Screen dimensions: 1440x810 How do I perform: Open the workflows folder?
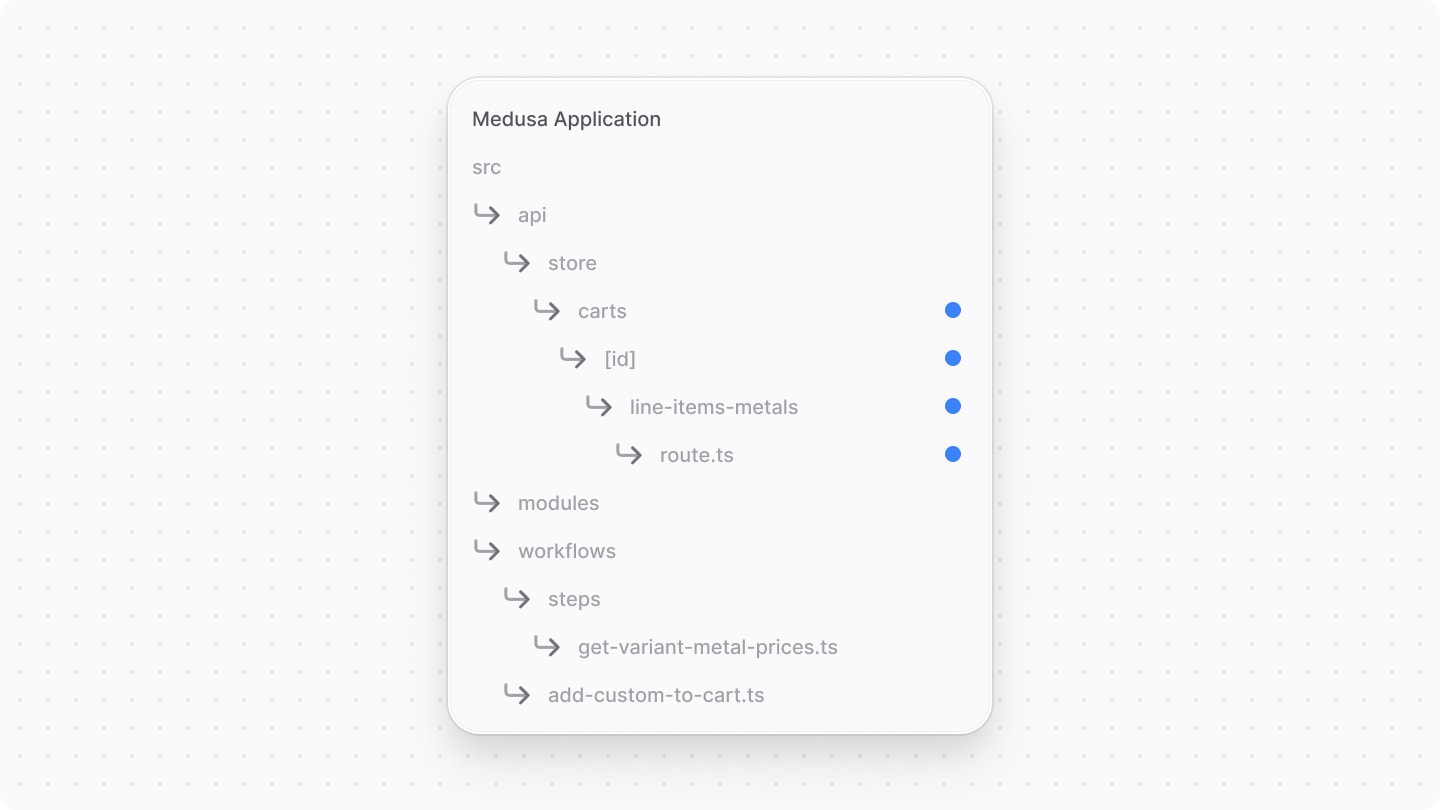click(x=567, y=551)
